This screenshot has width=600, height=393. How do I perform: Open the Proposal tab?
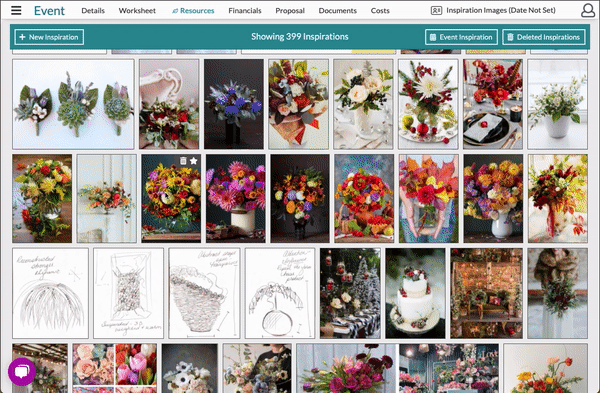[x=290, y=11]
